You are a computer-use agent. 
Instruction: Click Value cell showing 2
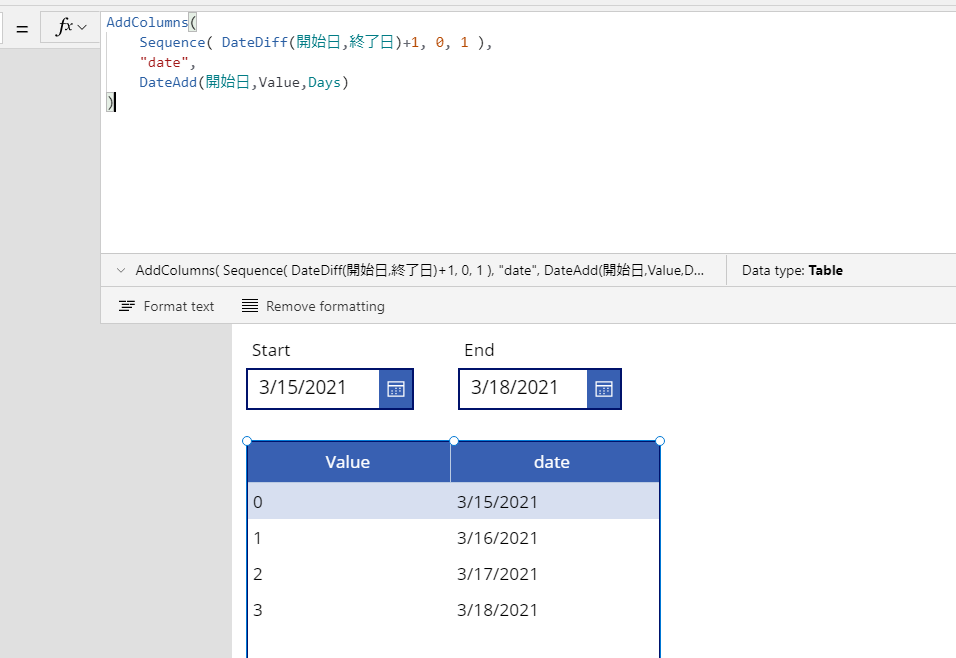tap(258, 574)
